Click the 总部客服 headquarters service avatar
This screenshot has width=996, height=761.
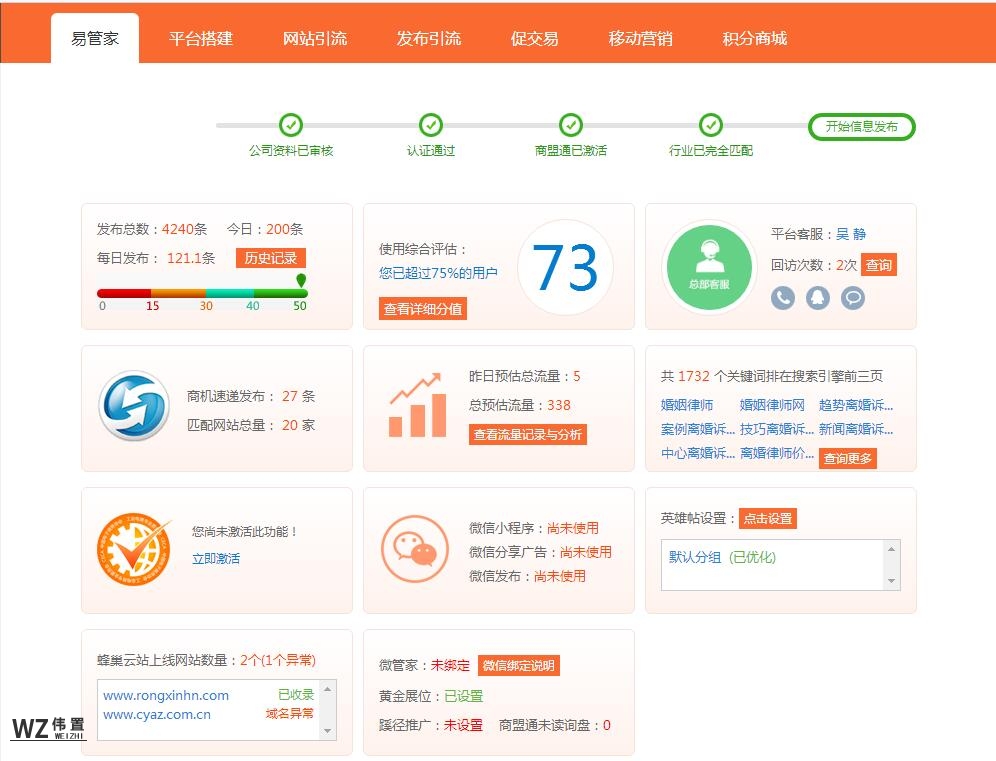pyautogui.click(x=708, y=264)
